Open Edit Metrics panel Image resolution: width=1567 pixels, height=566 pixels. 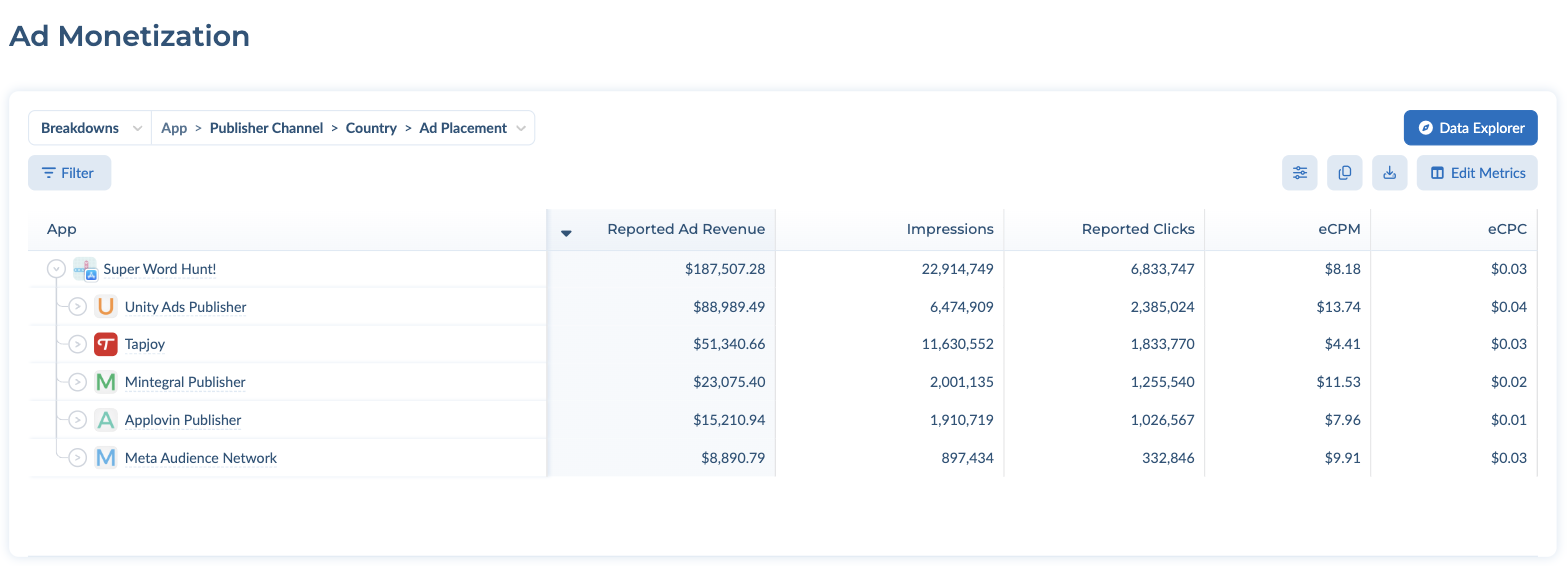(1477, 173)
